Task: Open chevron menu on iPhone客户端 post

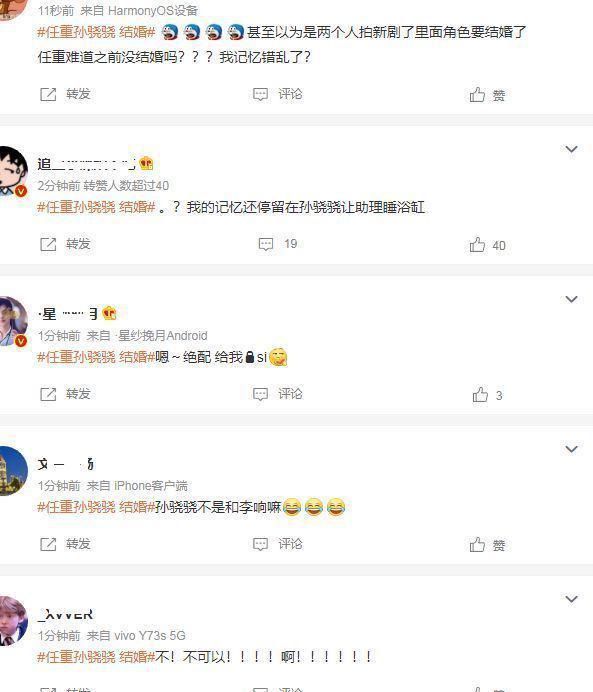Action: (x=571, y=449)
